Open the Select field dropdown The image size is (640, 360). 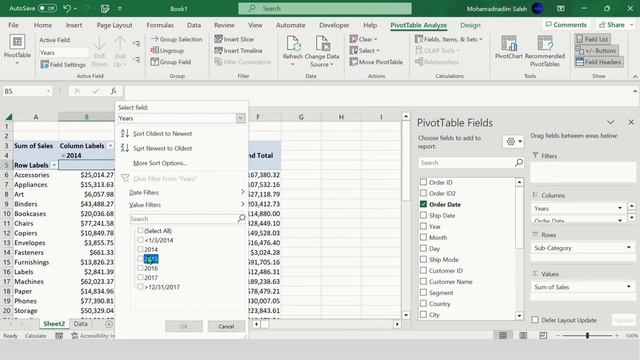click(x=240, y=118)
